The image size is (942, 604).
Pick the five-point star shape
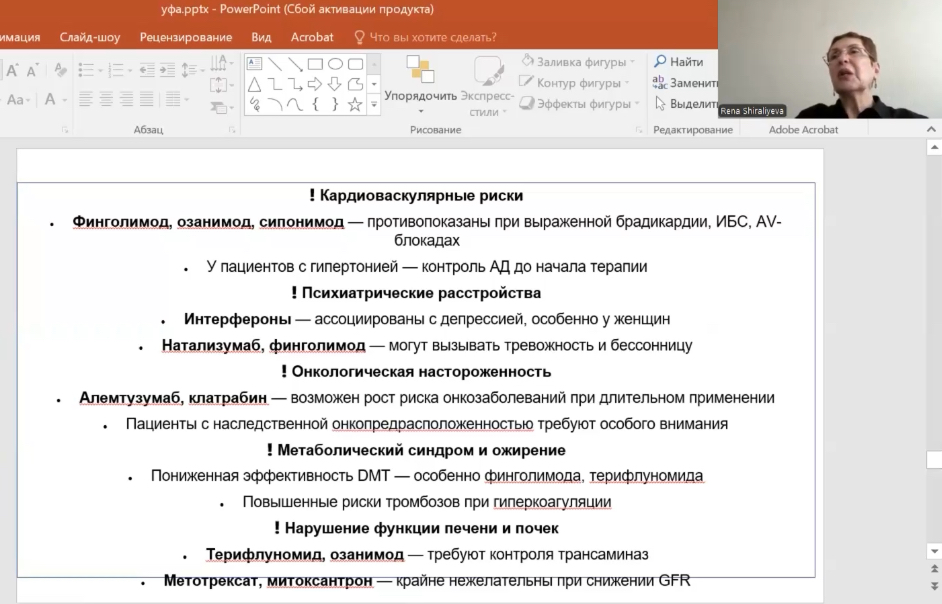point(355,103)
